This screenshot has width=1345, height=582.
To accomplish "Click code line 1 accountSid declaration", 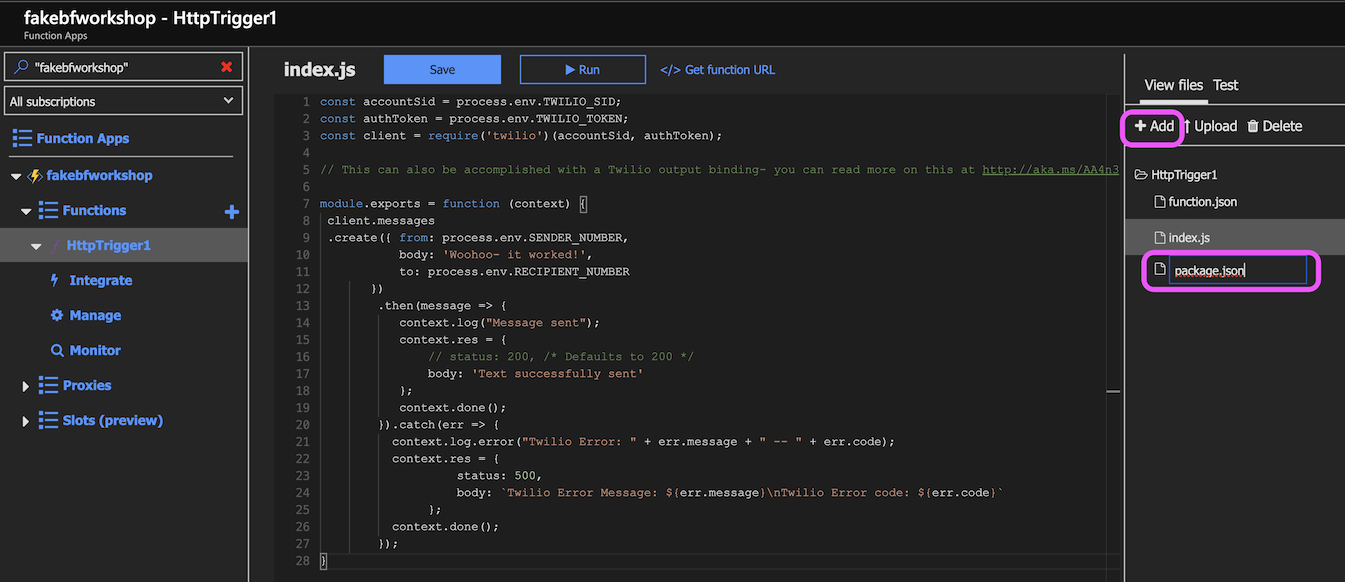I will pyautogui.click(x=470, y=102).
